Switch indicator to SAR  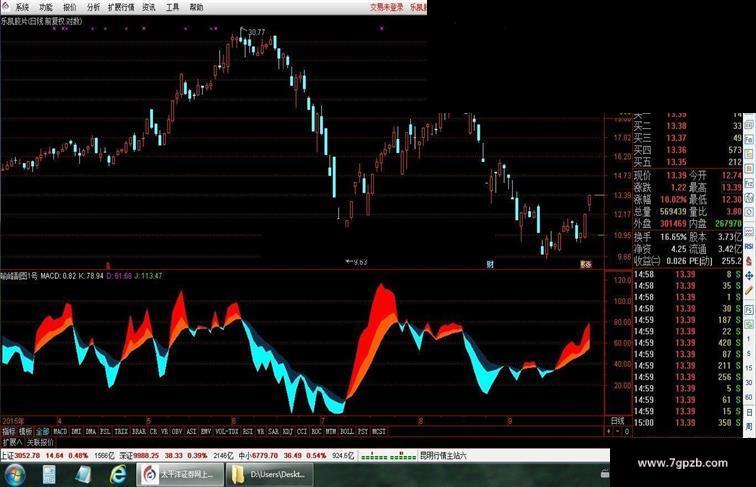[273, 432]
